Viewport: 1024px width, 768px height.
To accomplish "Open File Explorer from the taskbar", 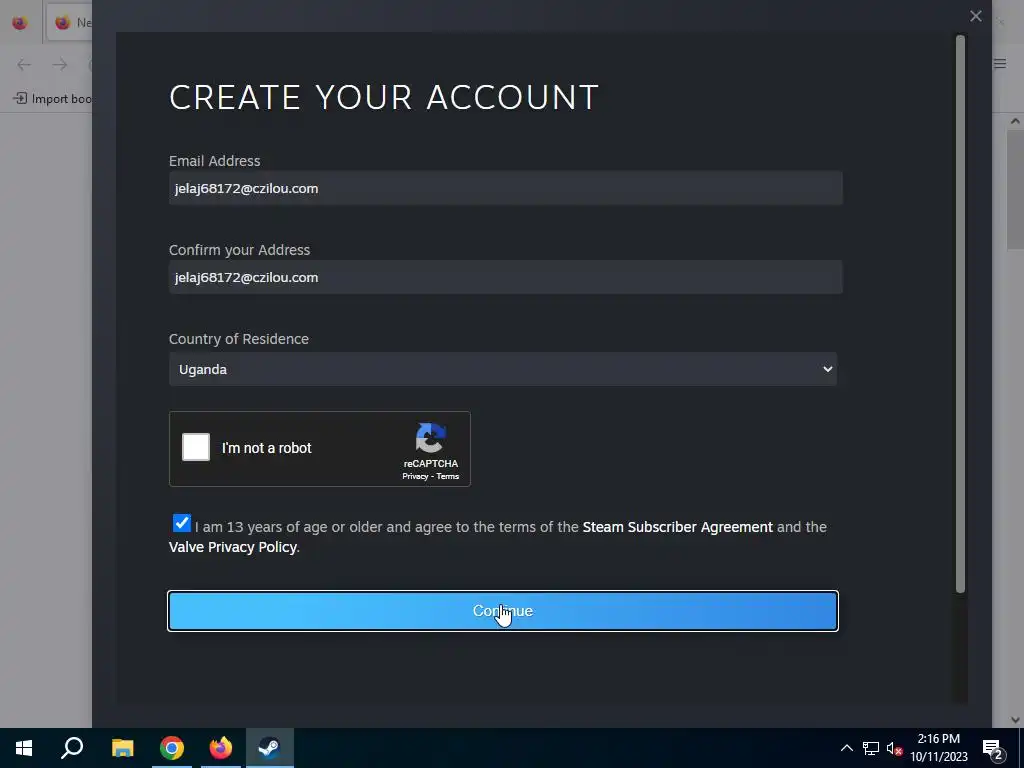I will tap(122, 748).
